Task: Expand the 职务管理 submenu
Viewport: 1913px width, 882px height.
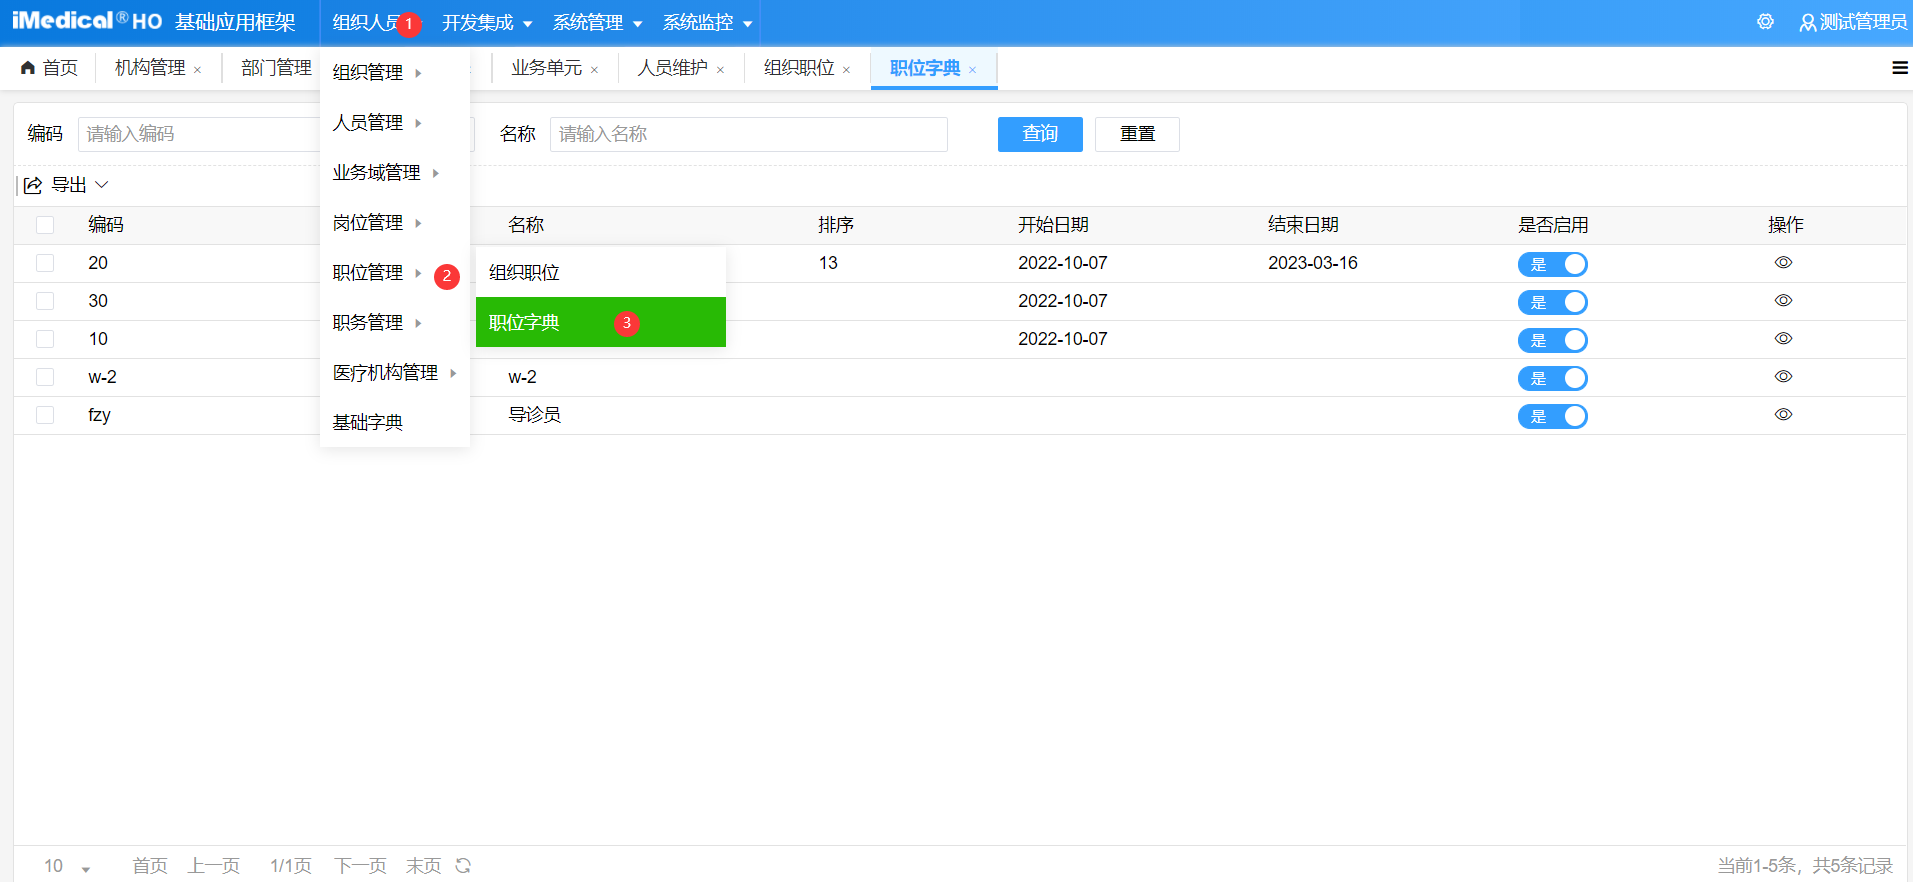Action: (395, 323)
